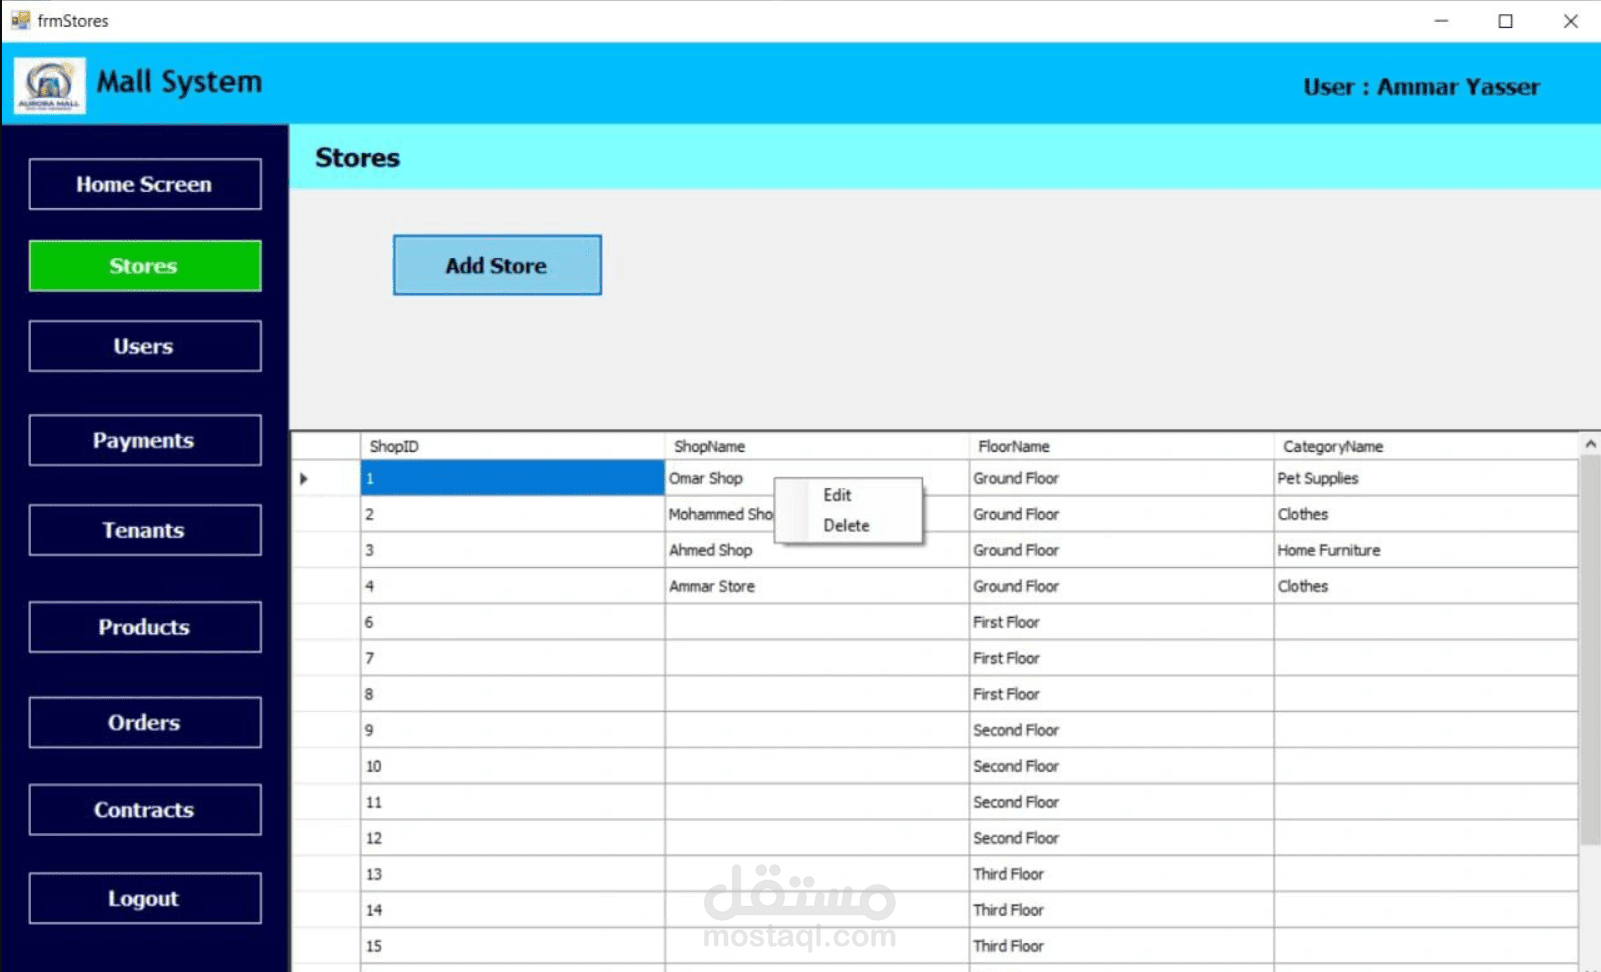Choose Edit from the context menu
This screenshot has width=1601, height=972.
click(x=848, y=495)
